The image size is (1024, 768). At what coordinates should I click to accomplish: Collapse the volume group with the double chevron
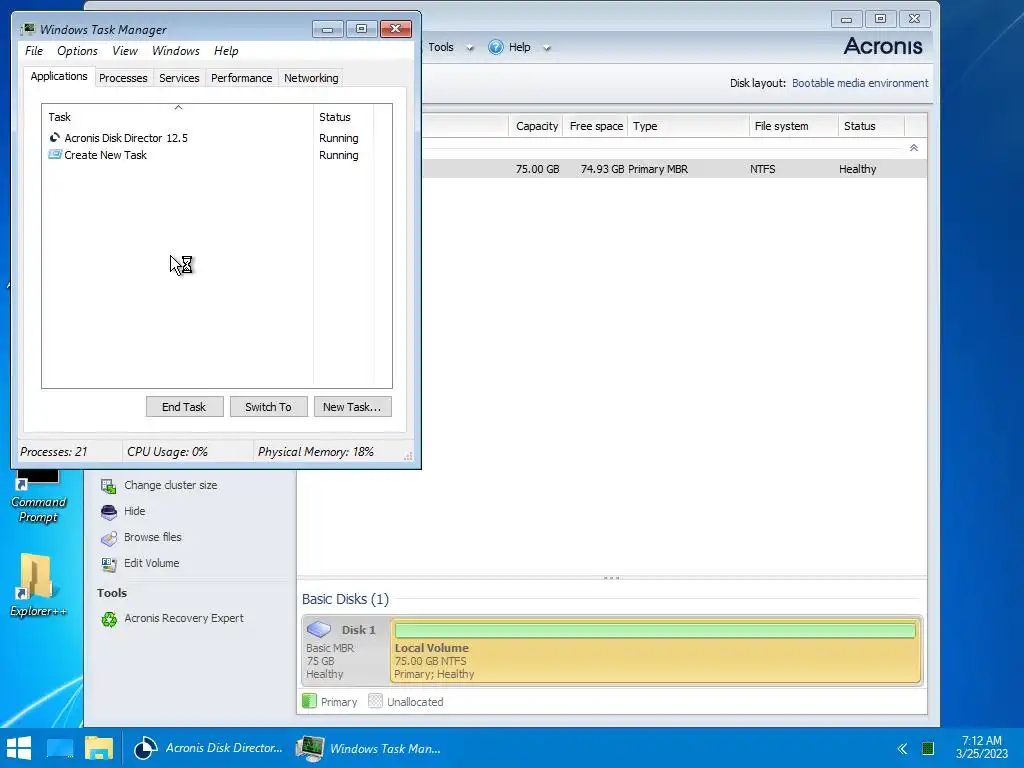click(914, 148)
